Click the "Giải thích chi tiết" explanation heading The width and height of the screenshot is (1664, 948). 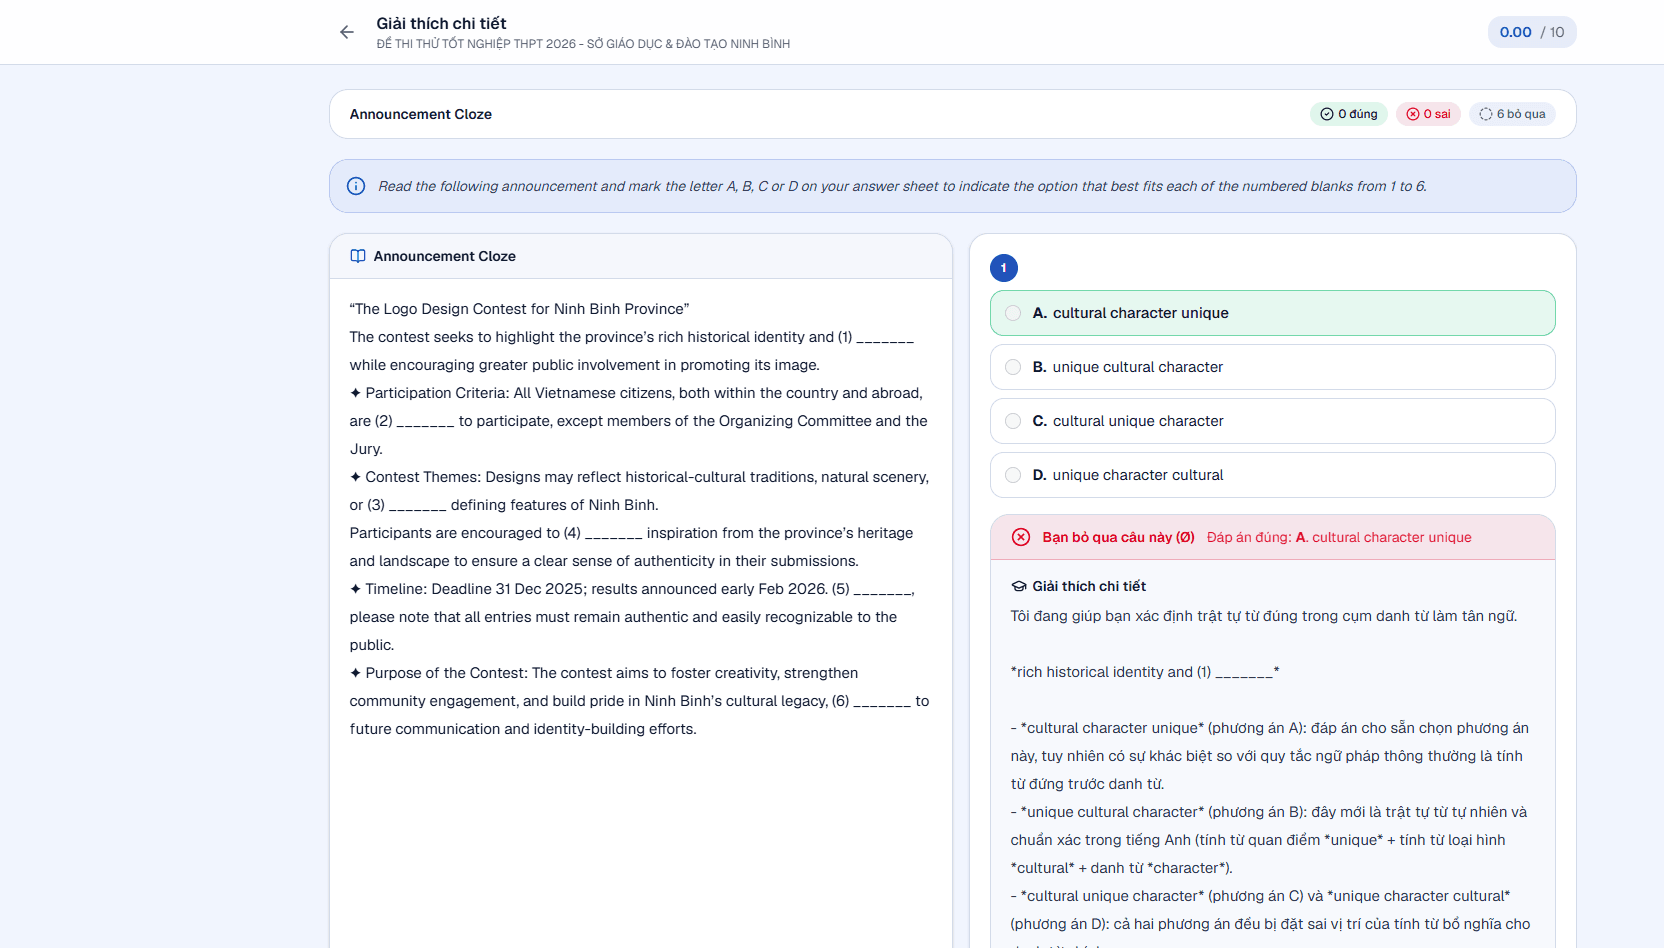tap(1089, 586)
